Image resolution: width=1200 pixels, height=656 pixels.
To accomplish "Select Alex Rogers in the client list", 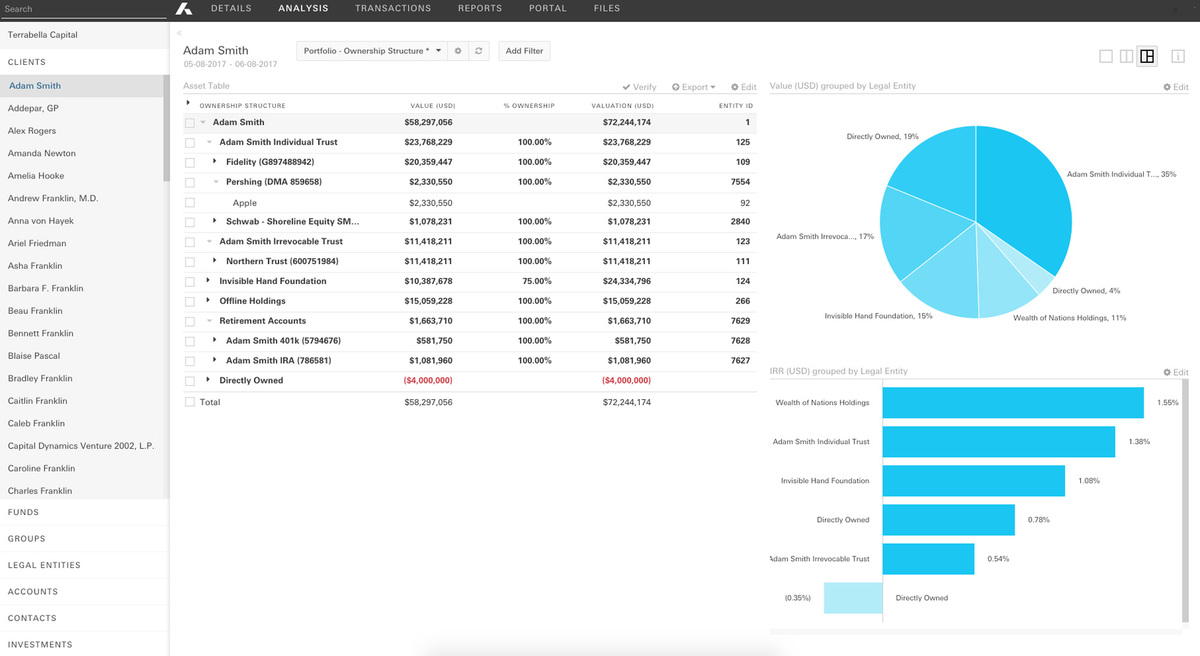I will pos(32,131).
